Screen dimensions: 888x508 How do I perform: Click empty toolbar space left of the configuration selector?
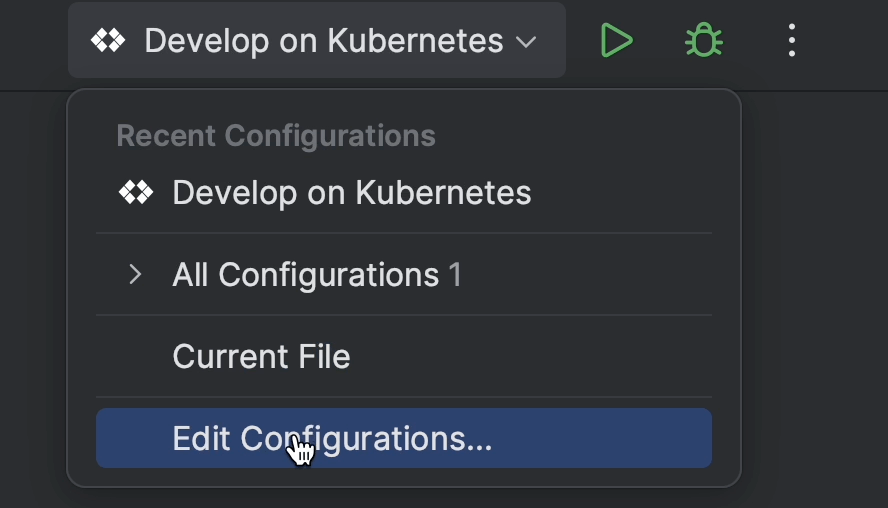click(x=32, y=41)
